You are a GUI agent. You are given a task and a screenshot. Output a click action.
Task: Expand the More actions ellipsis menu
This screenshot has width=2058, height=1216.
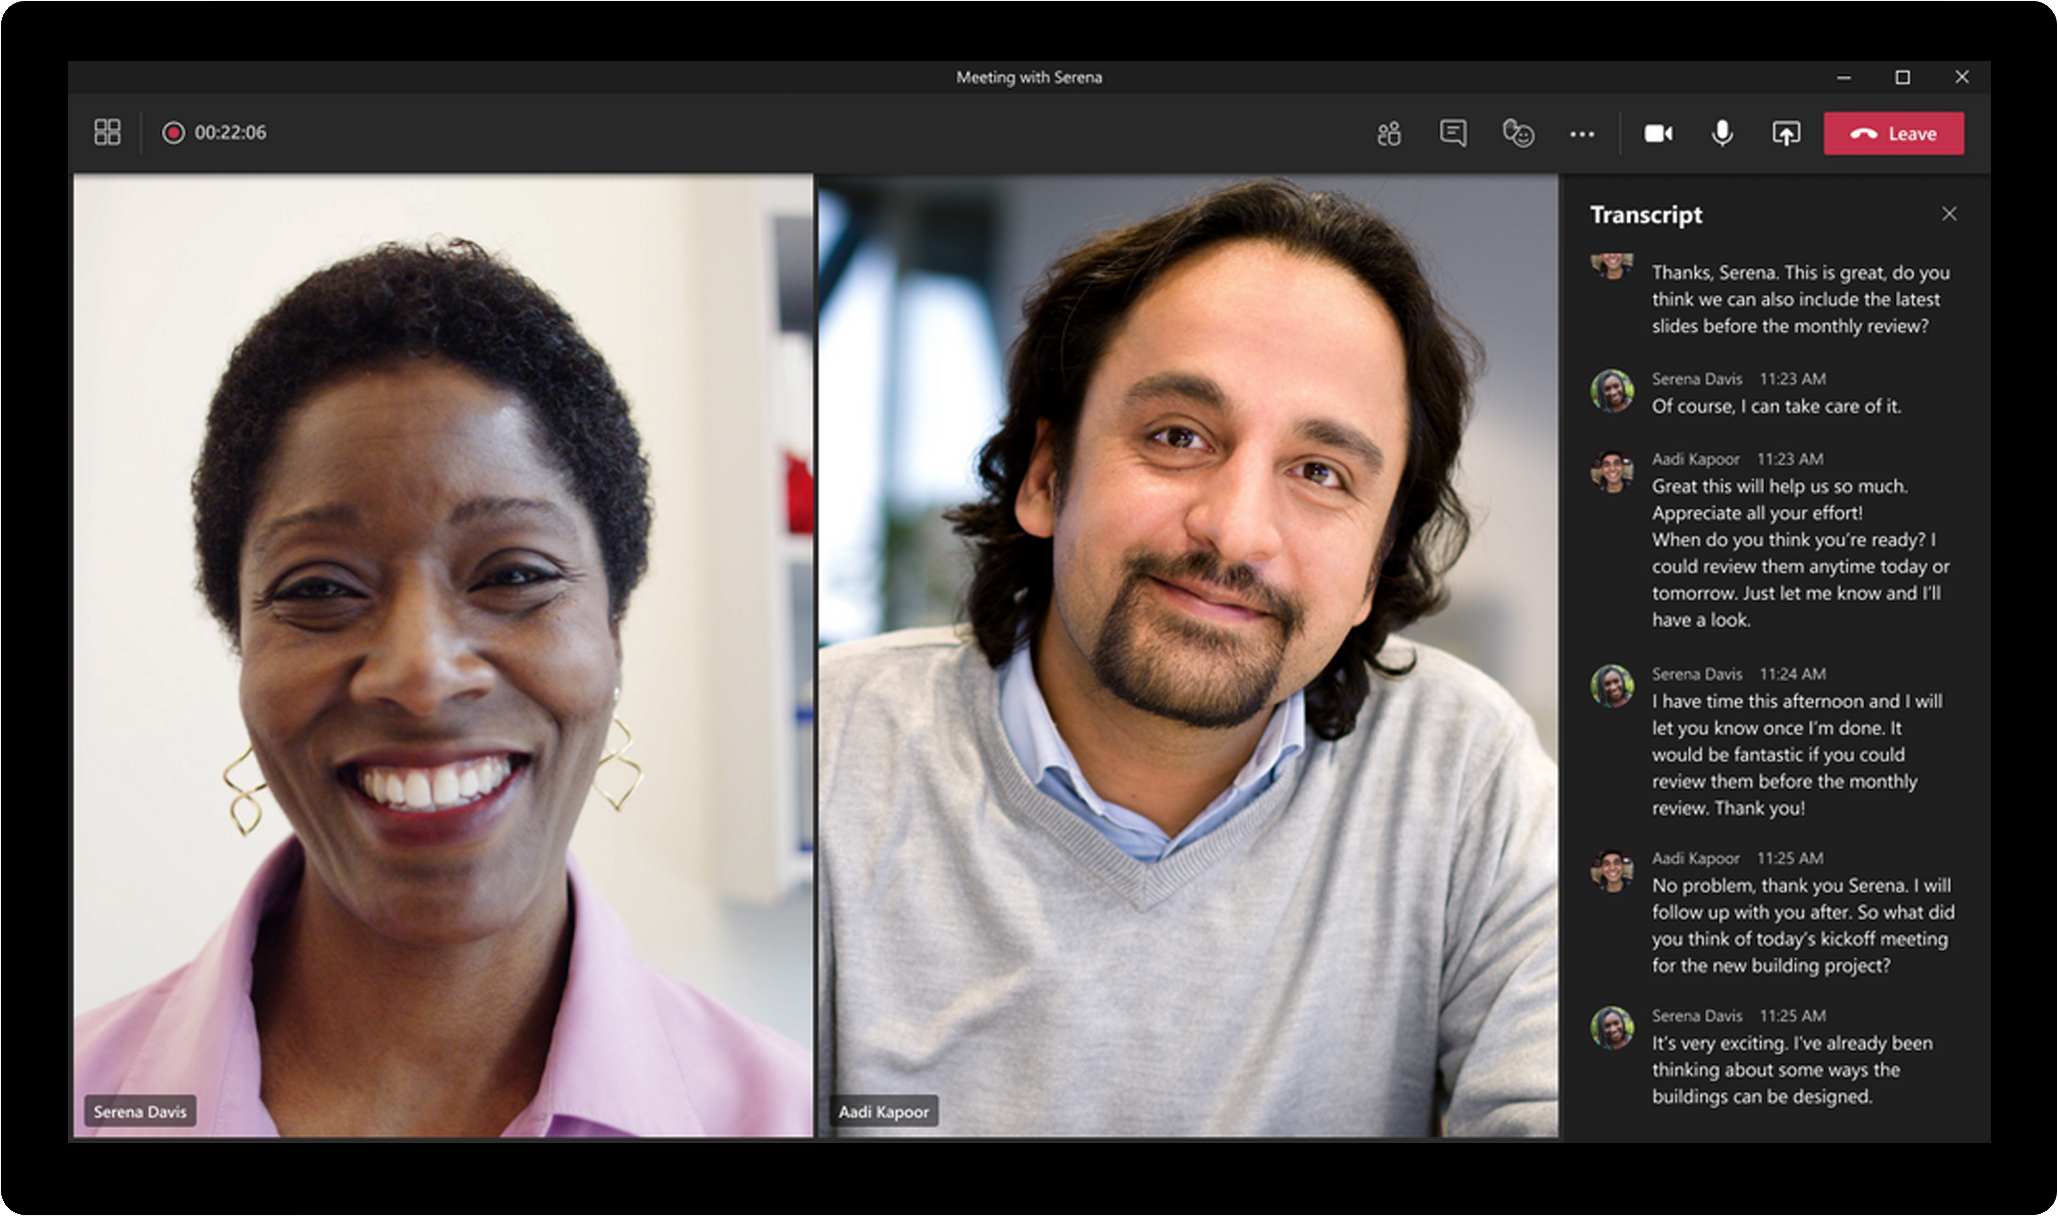click(x=1581, y=133)
